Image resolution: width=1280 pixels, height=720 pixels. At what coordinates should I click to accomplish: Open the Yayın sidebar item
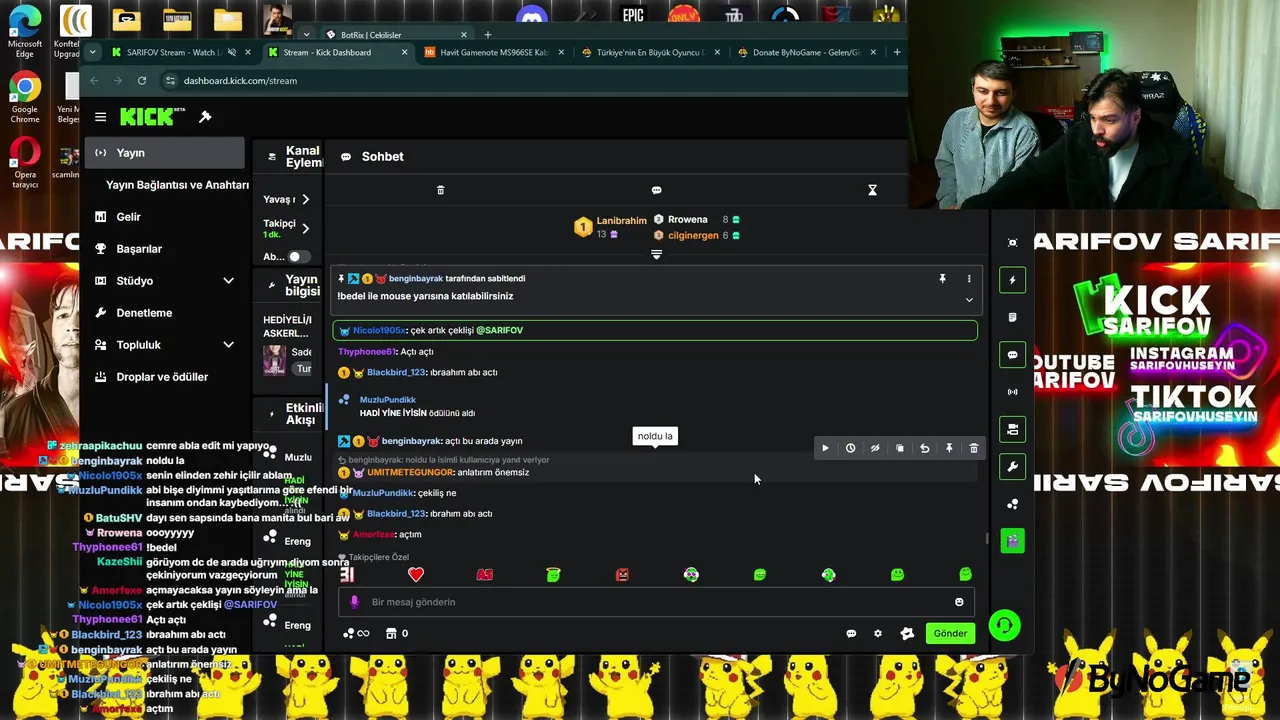164,153
